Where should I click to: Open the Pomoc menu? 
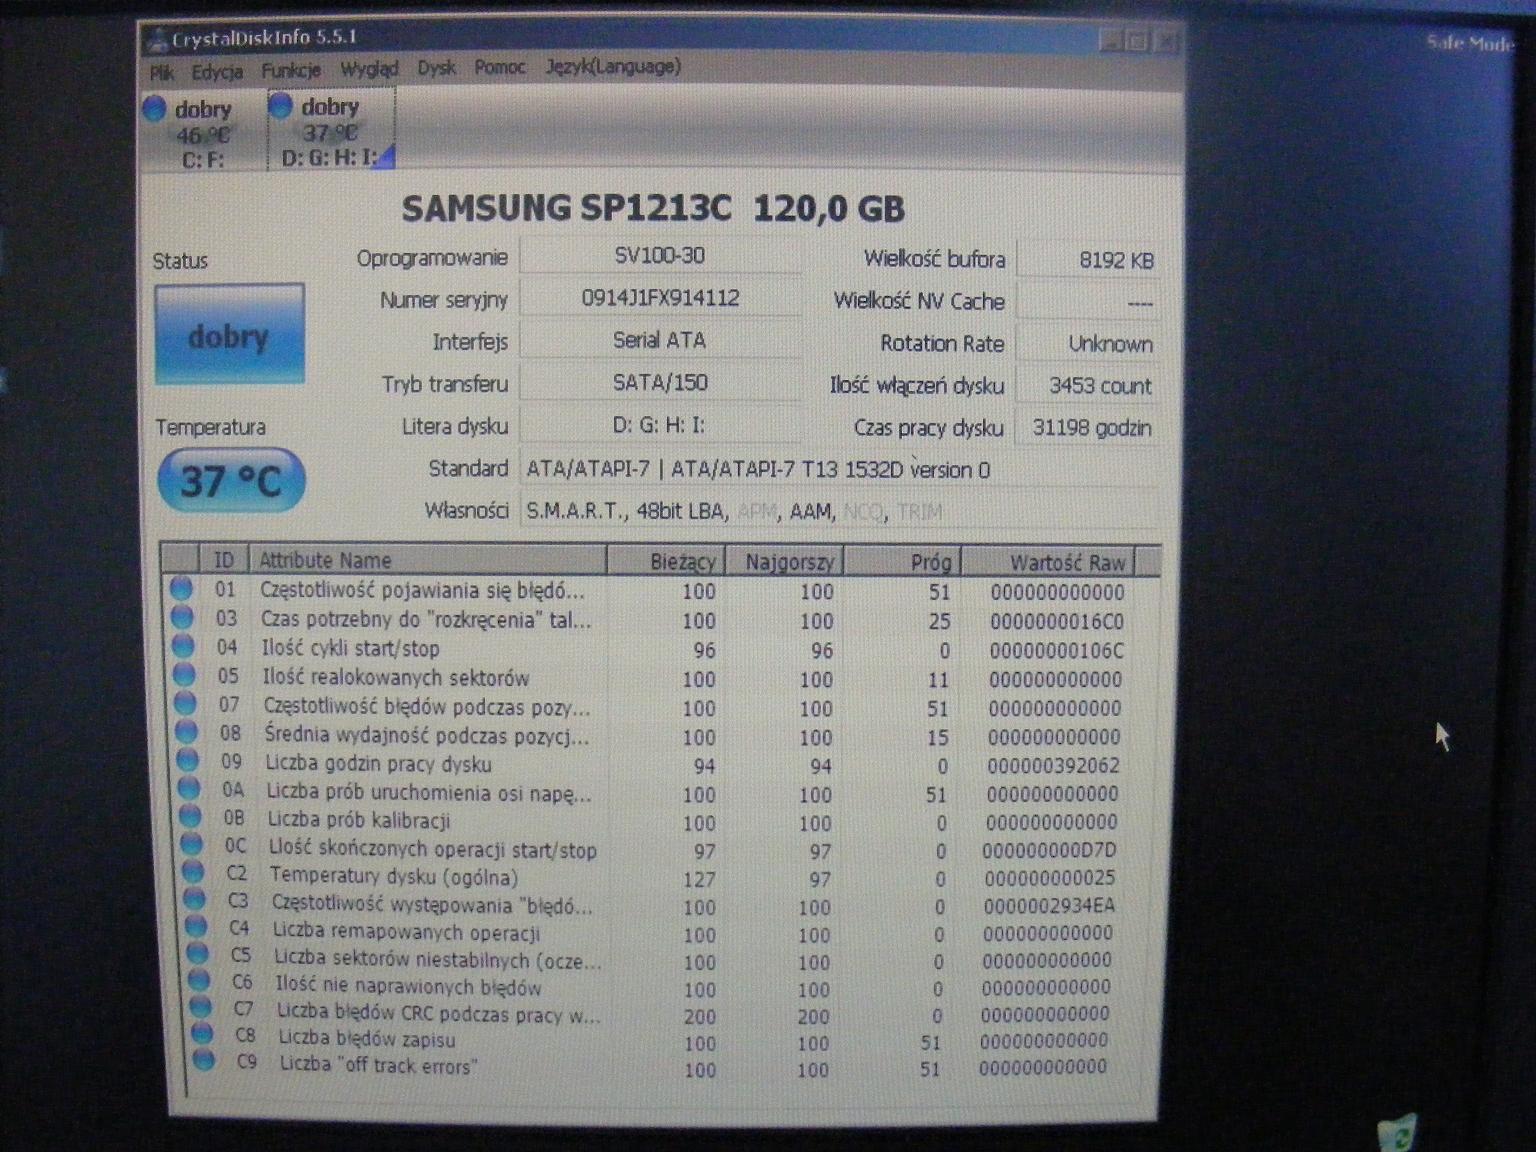point(500,69)
